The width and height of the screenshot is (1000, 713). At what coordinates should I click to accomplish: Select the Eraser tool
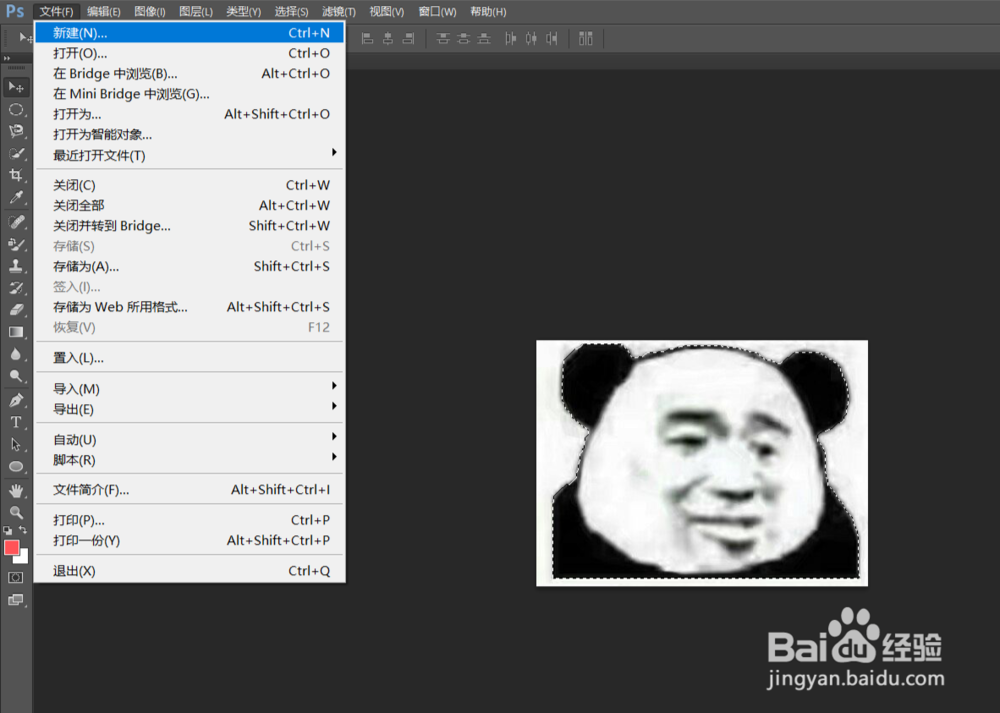coord(16,310)
